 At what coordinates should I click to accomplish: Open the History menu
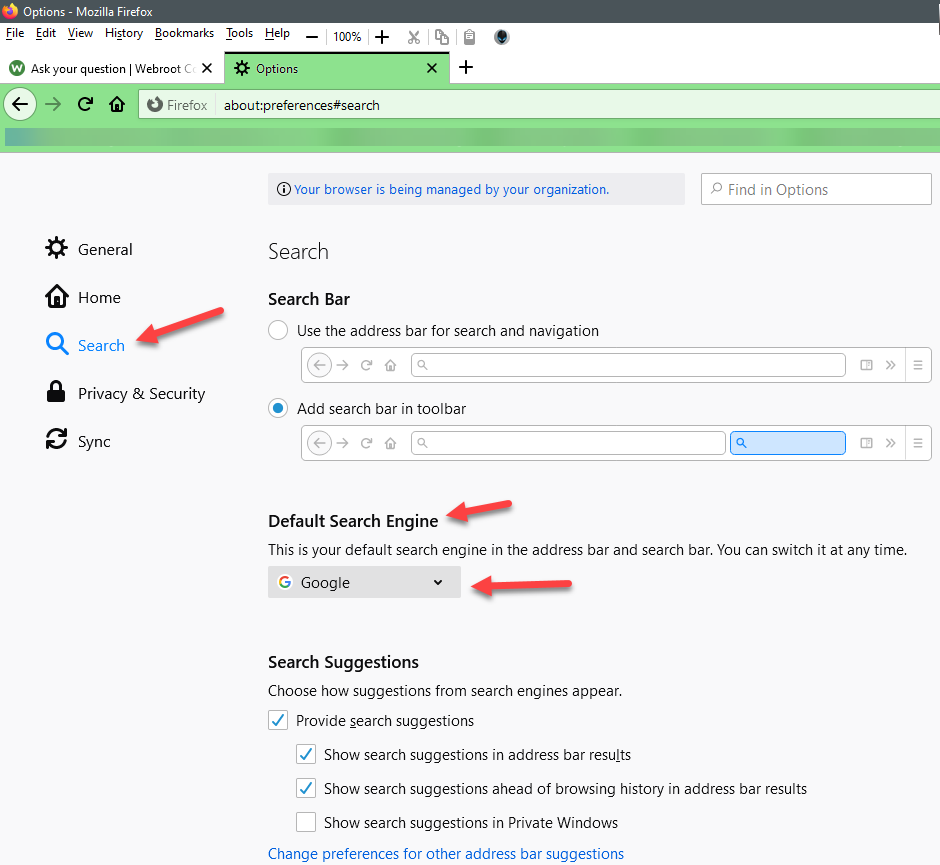123,34
